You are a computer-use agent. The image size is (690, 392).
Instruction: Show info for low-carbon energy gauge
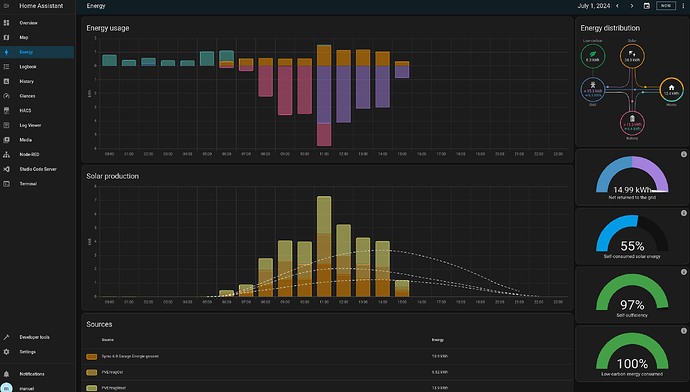[x=683, y=330]
